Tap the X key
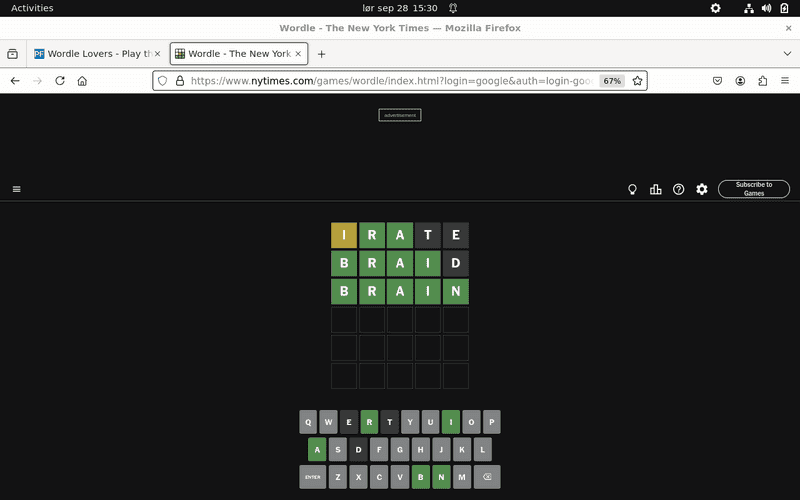Screen dimensions: 800x500 (x=359, y=477)
